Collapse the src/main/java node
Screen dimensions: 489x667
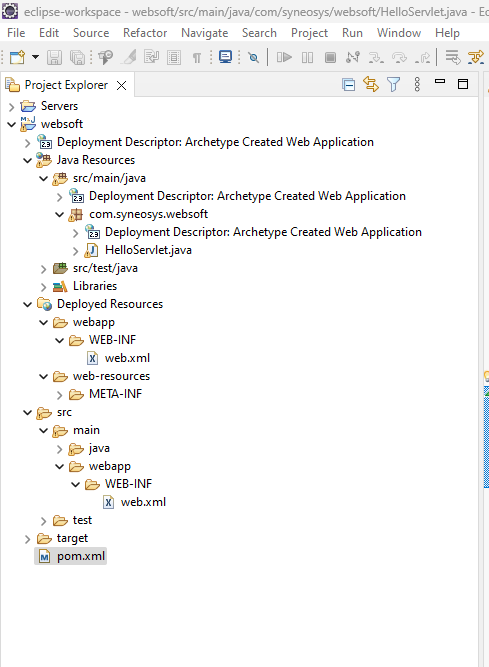click(43, 178)
